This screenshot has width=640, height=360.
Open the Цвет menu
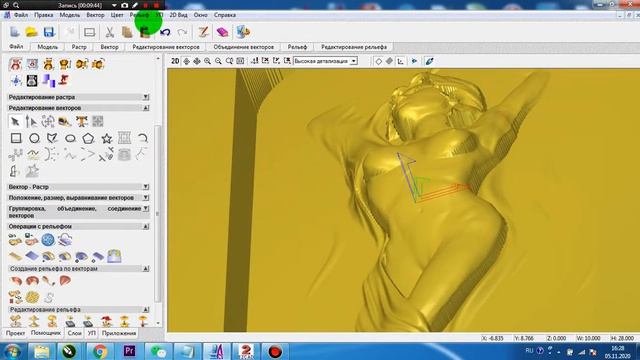[117, 15]
